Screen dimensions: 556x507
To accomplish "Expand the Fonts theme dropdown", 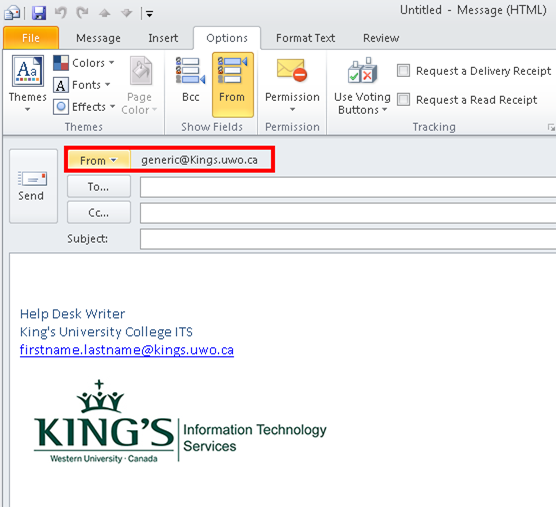I will click(x=82, y=85).
